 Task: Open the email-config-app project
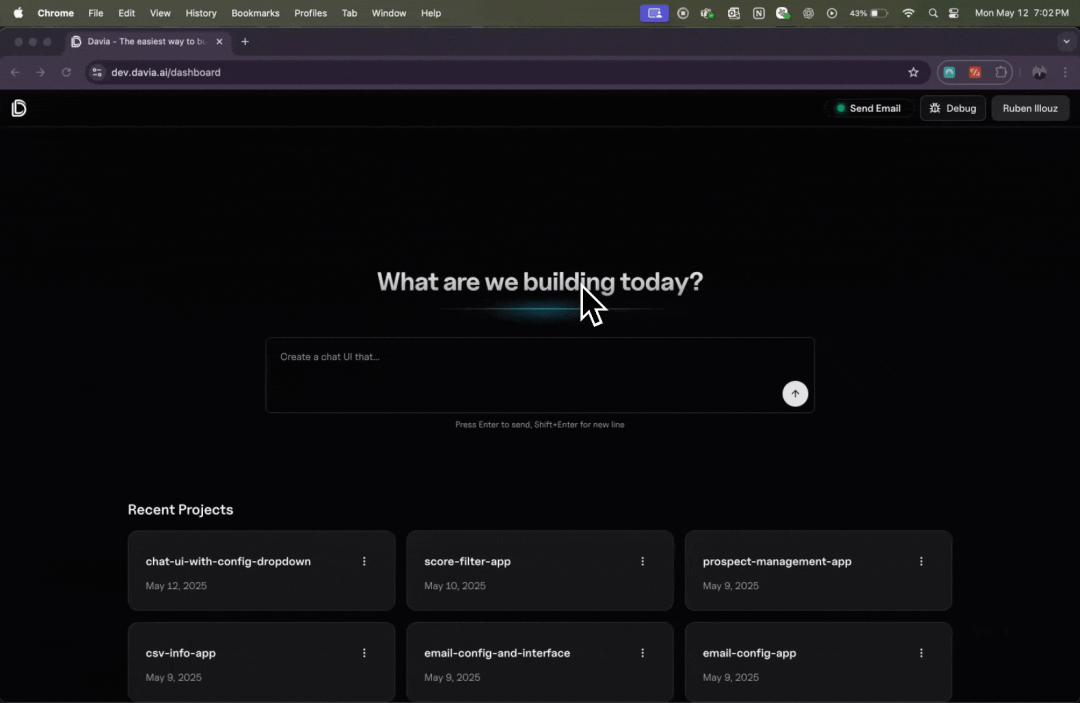818,662
